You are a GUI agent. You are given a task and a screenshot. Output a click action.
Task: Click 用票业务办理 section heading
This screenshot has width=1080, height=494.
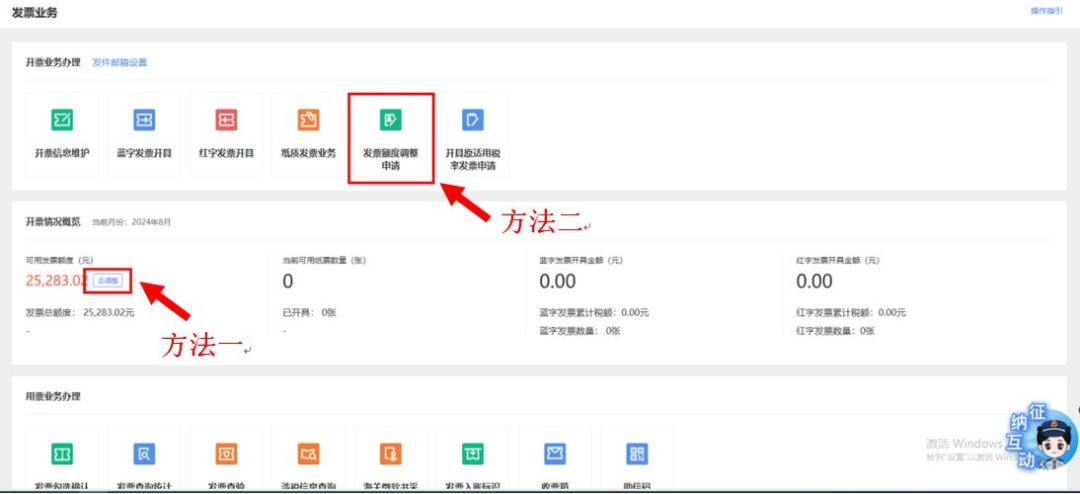click(x=53, y=397)
